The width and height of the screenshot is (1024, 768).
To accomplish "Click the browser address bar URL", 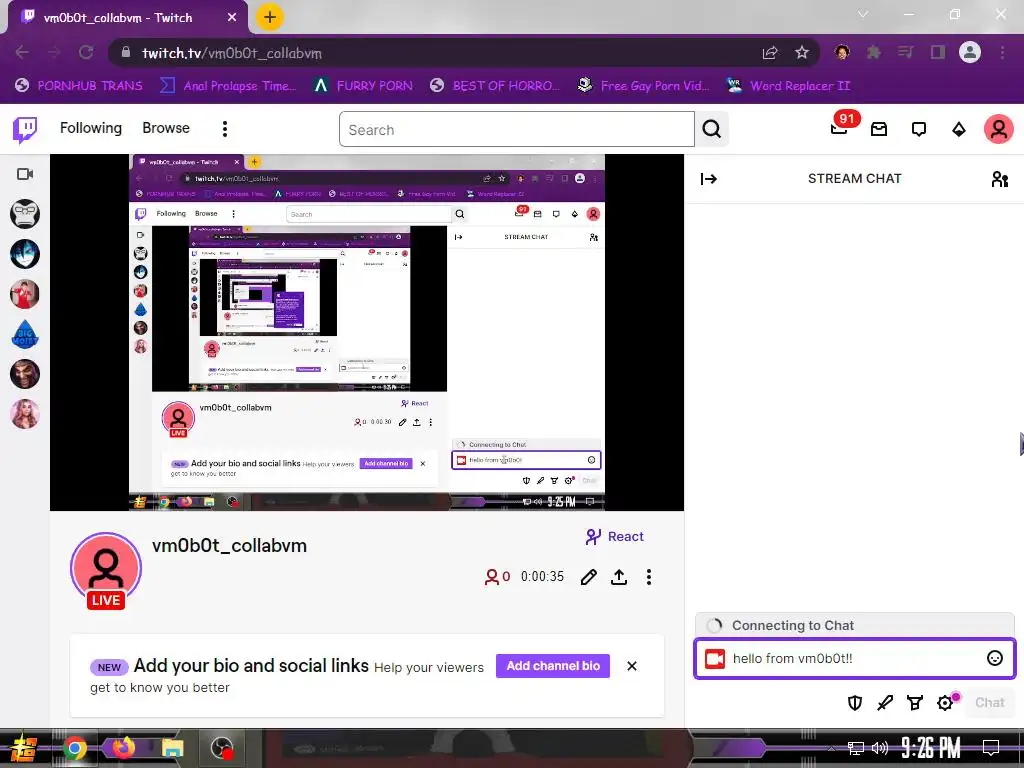I will 232,53.
